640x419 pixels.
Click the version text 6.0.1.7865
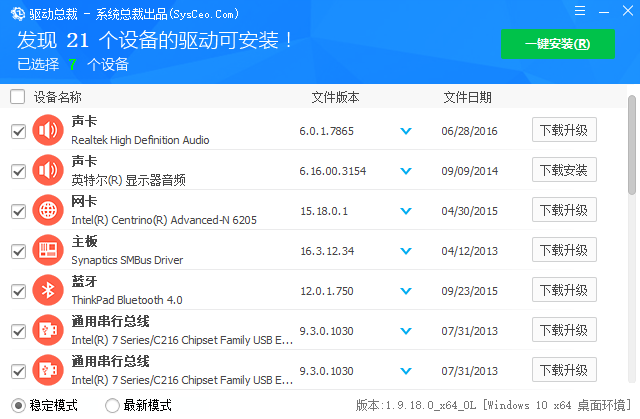pos(327,131)
